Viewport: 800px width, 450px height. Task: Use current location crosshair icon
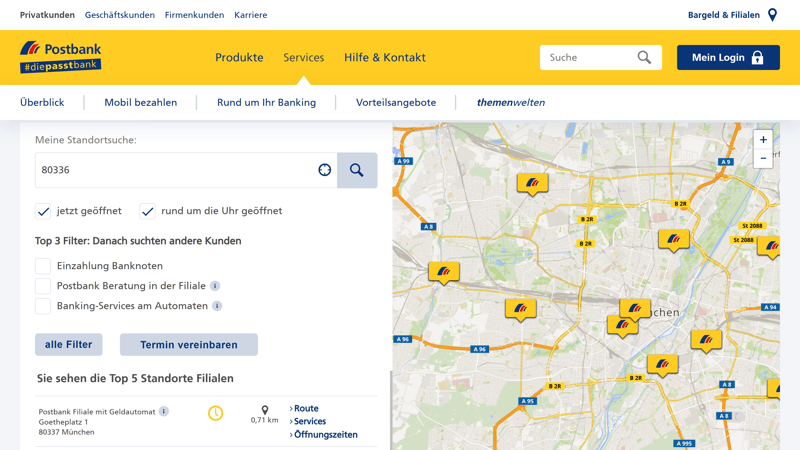tap(325, 170)
